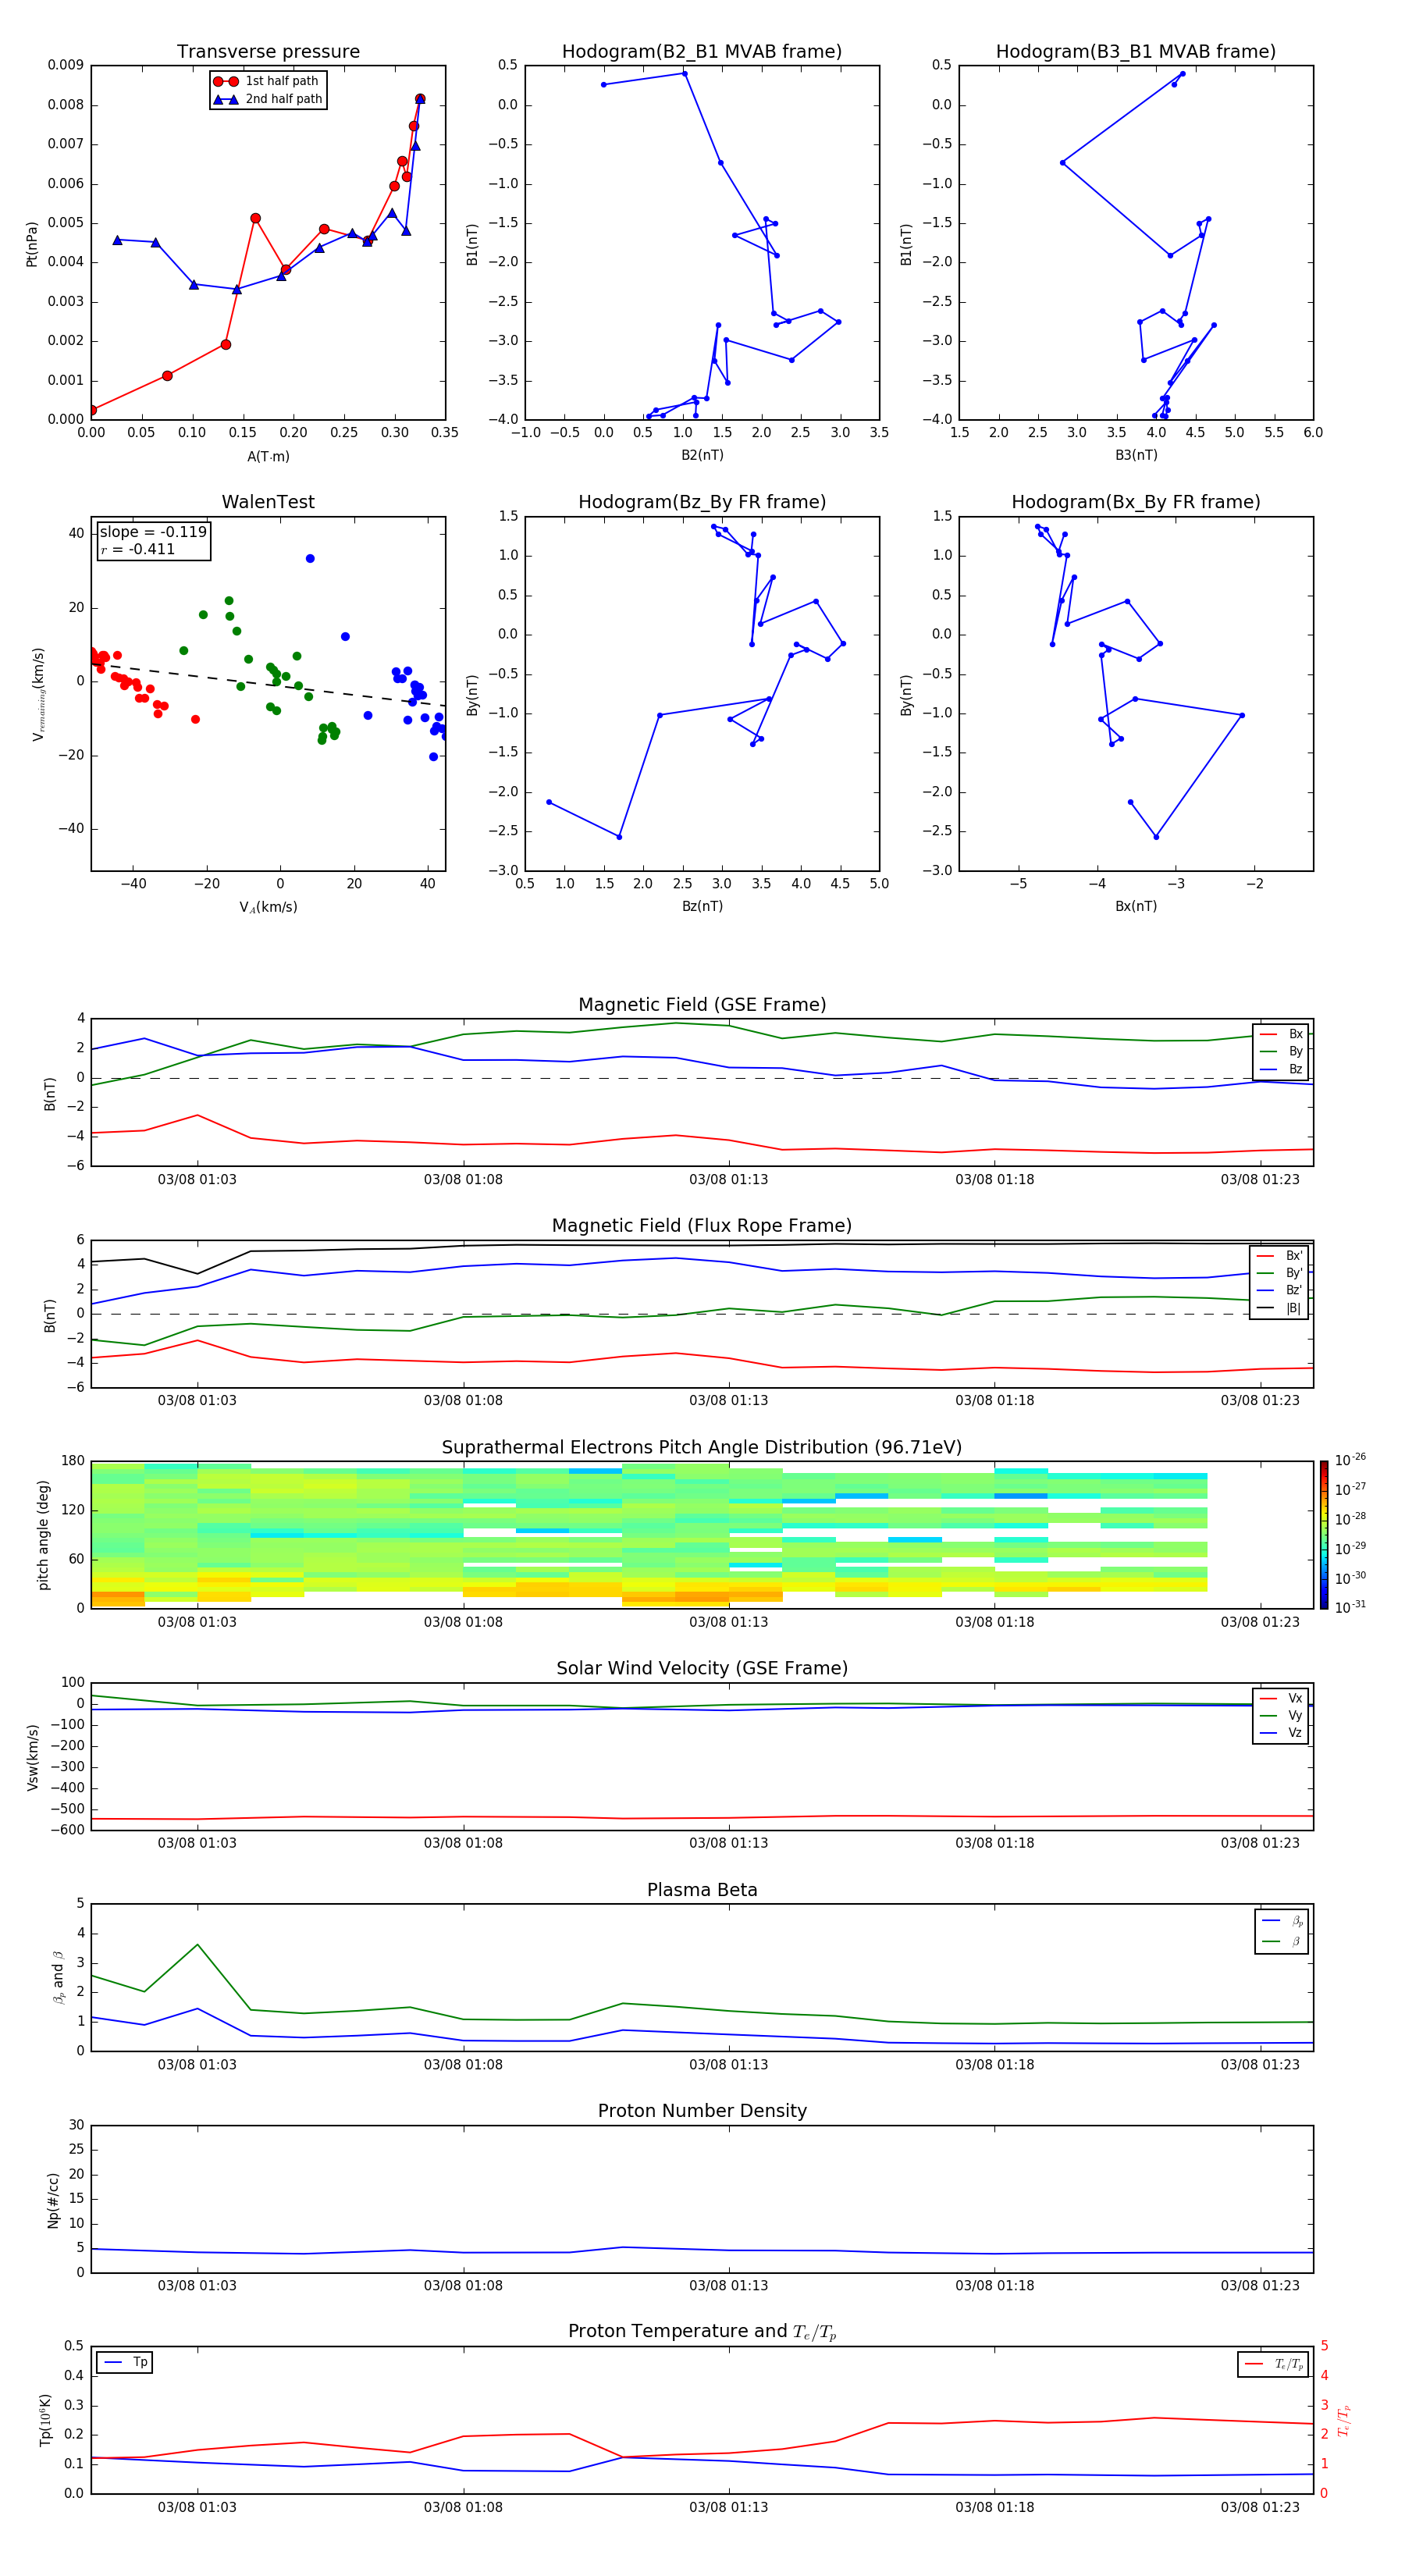This screenshot has width=1405, height=2576.
Task: Click the 'By' legend entry in GSE field plot
Action: (x=1281, y=1052)
